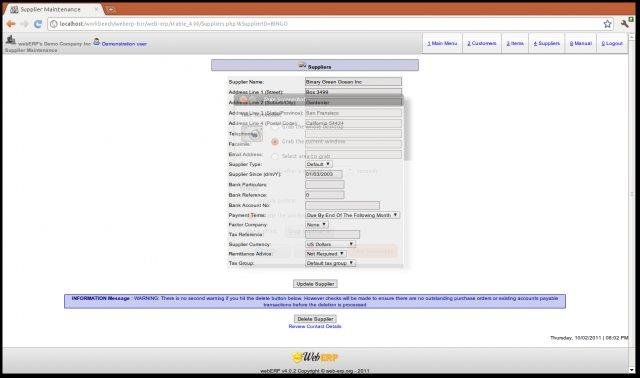Open the Factor Company dropdown

[317, 225]
